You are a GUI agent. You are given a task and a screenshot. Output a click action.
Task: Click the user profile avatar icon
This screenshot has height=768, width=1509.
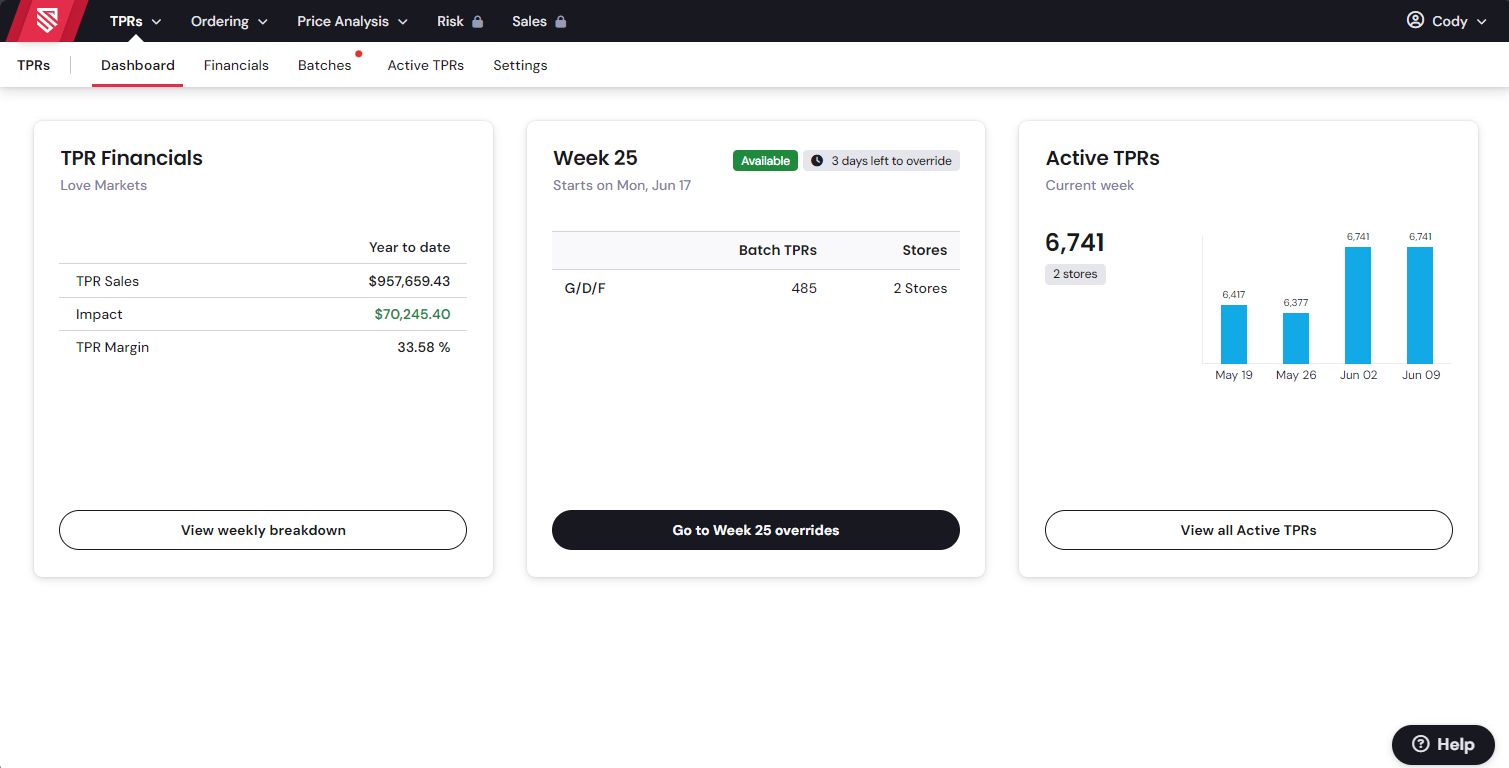coord(1415,21)
